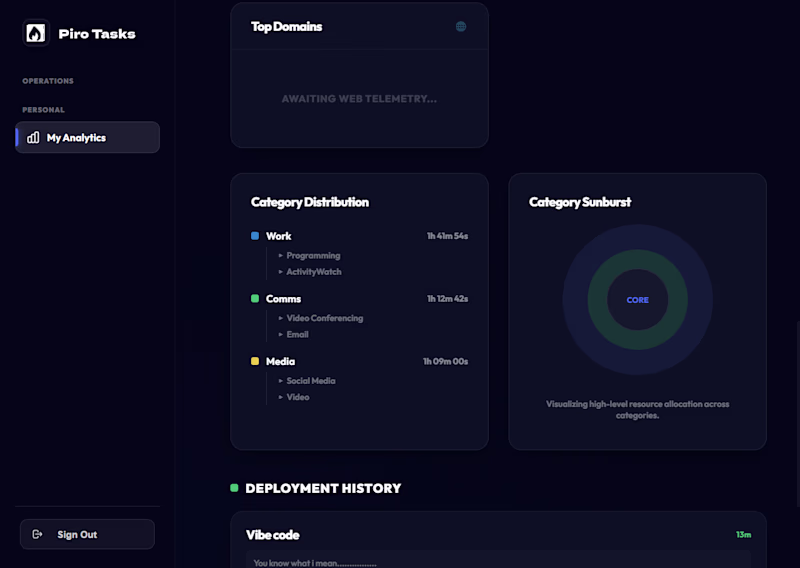
Task: Click the green Deployment History status dot
Action: [x=234, y=488]
